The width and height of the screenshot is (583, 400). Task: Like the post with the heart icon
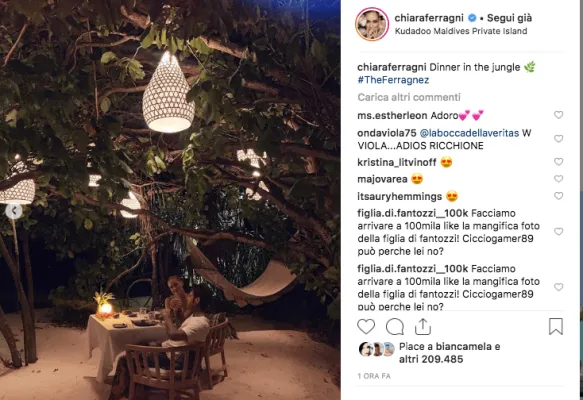coord(366,327)
